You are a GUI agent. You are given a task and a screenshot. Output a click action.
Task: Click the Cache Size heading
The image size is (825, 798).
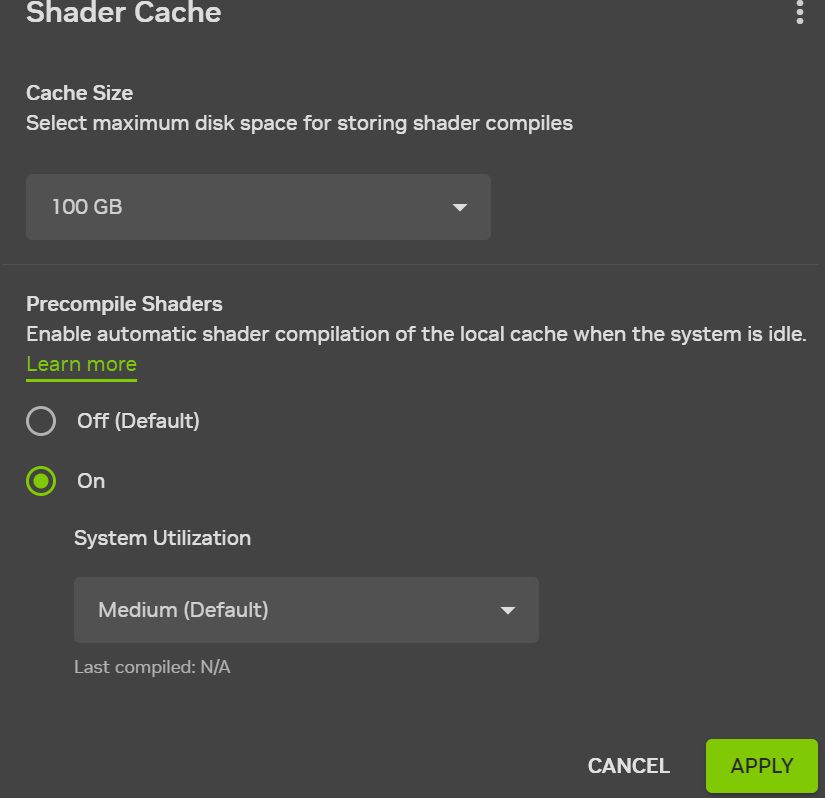(x=79, y=93)
